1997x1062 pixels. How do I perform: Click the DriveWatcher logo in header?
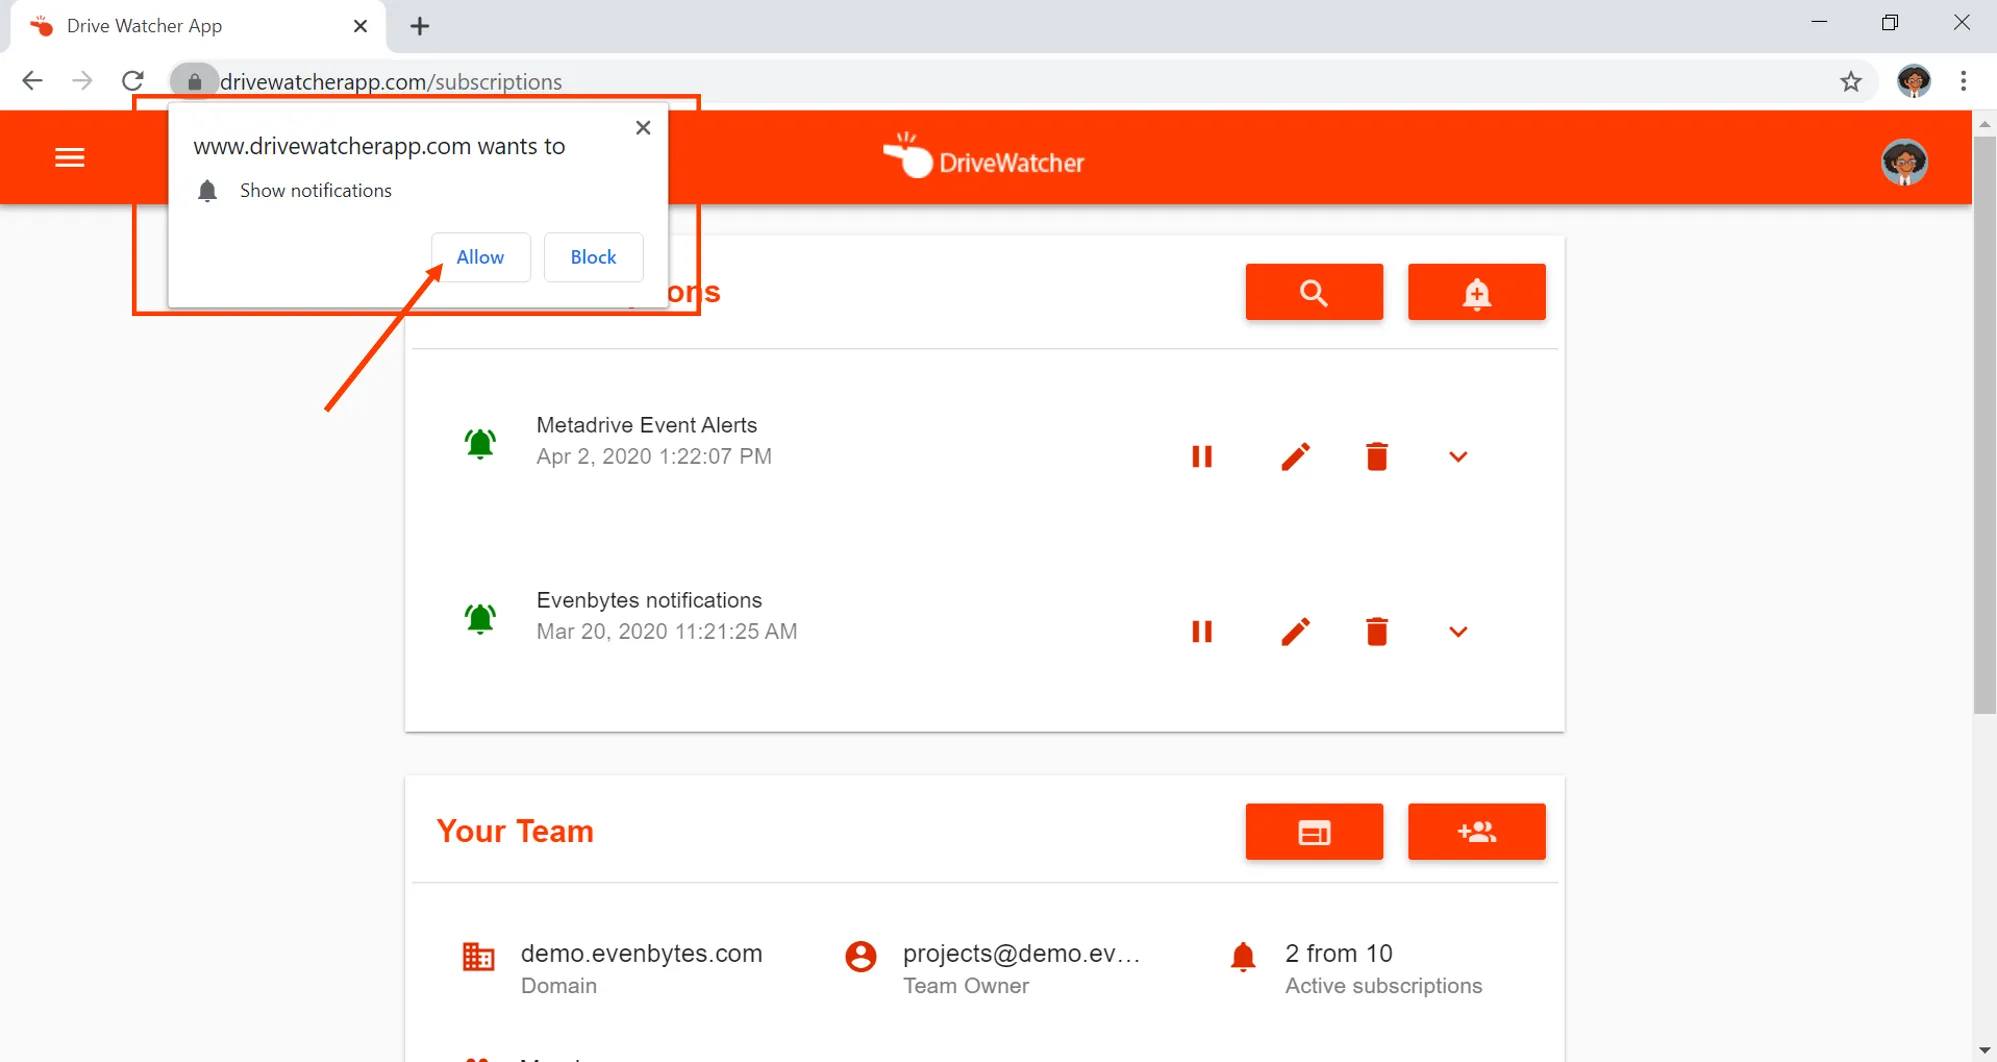point(983,158)
